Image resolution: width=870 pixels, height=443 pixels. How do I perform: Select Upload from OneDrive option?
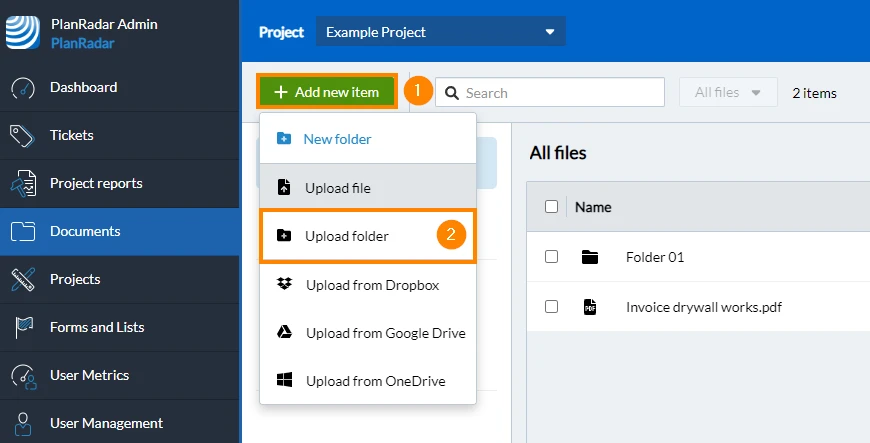(x=368, y=381)
